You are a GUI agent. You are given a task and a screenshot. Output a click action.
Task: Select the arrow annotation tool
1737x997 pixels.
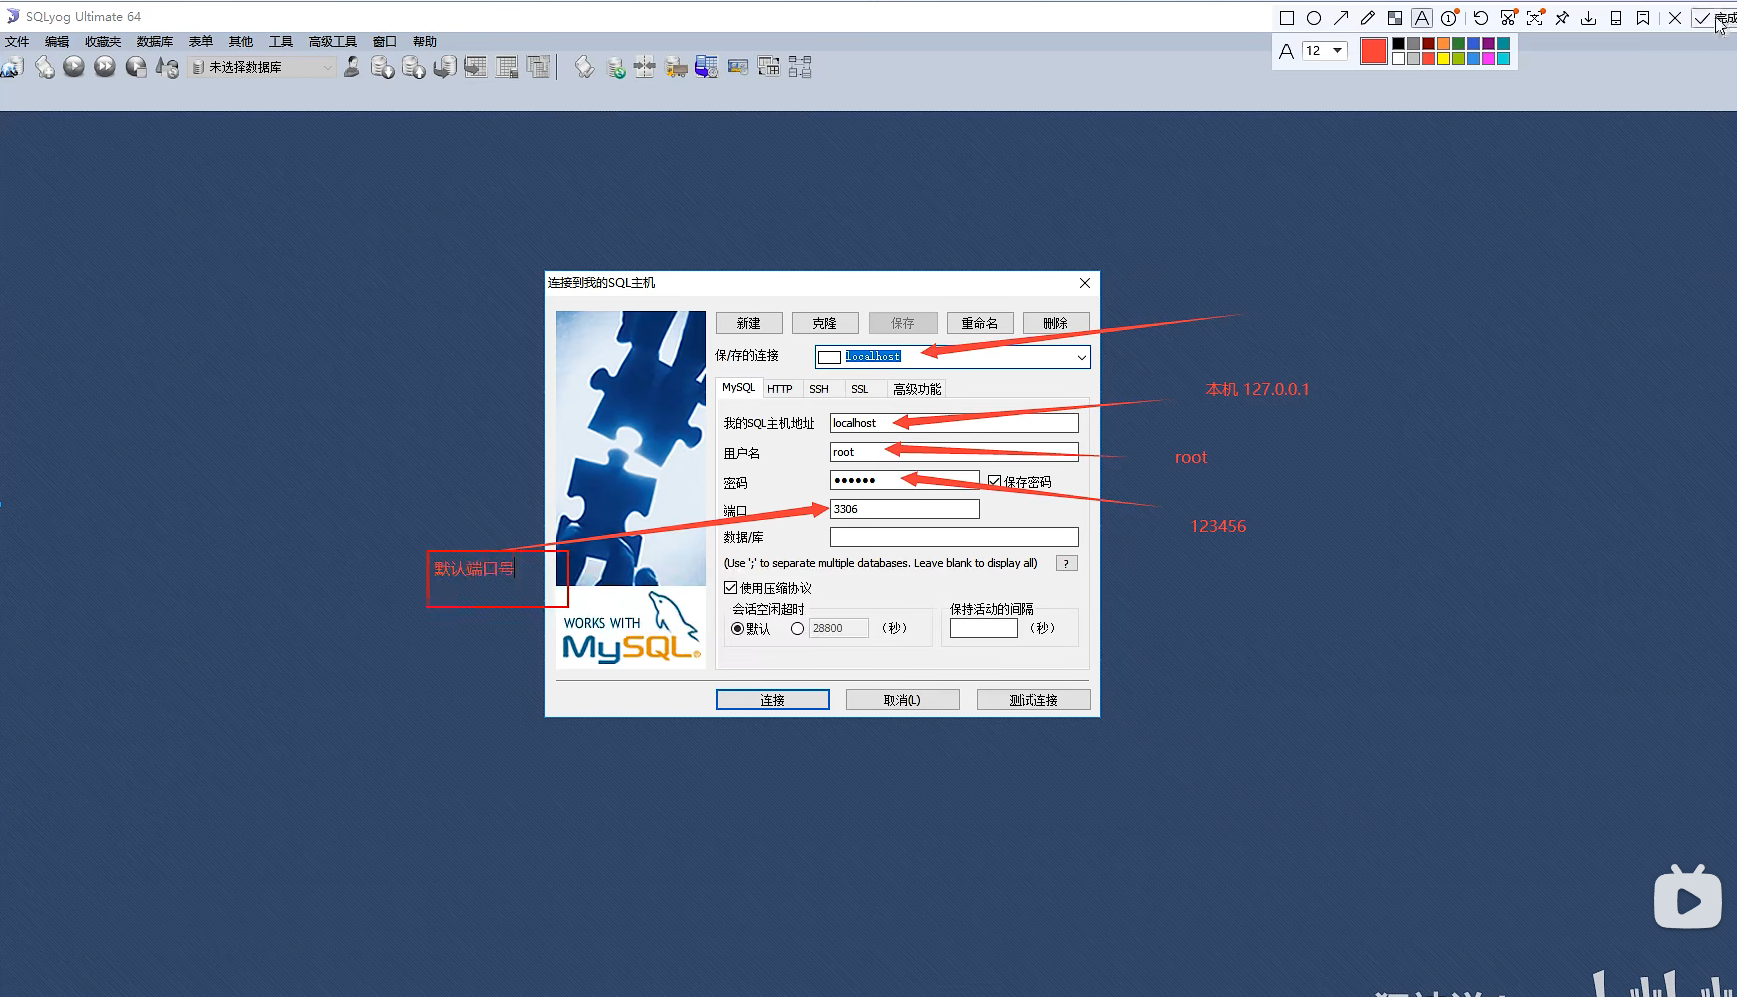1341,18
